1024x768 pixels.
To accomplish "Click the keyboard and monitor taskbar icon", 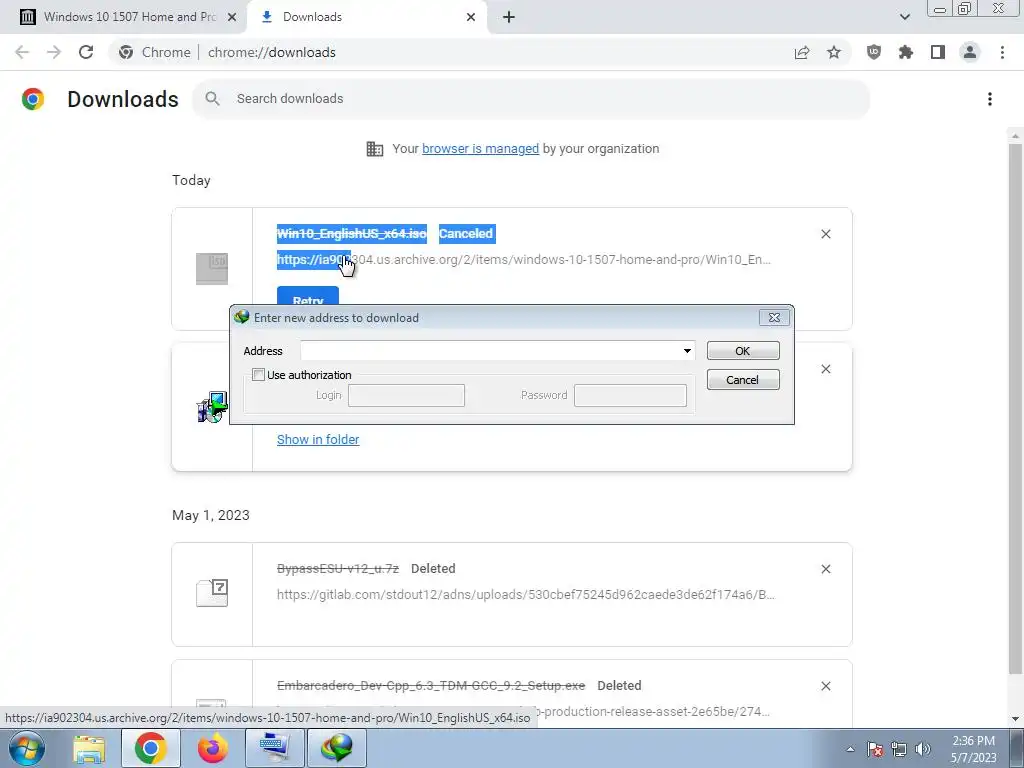I will point(274,749).
